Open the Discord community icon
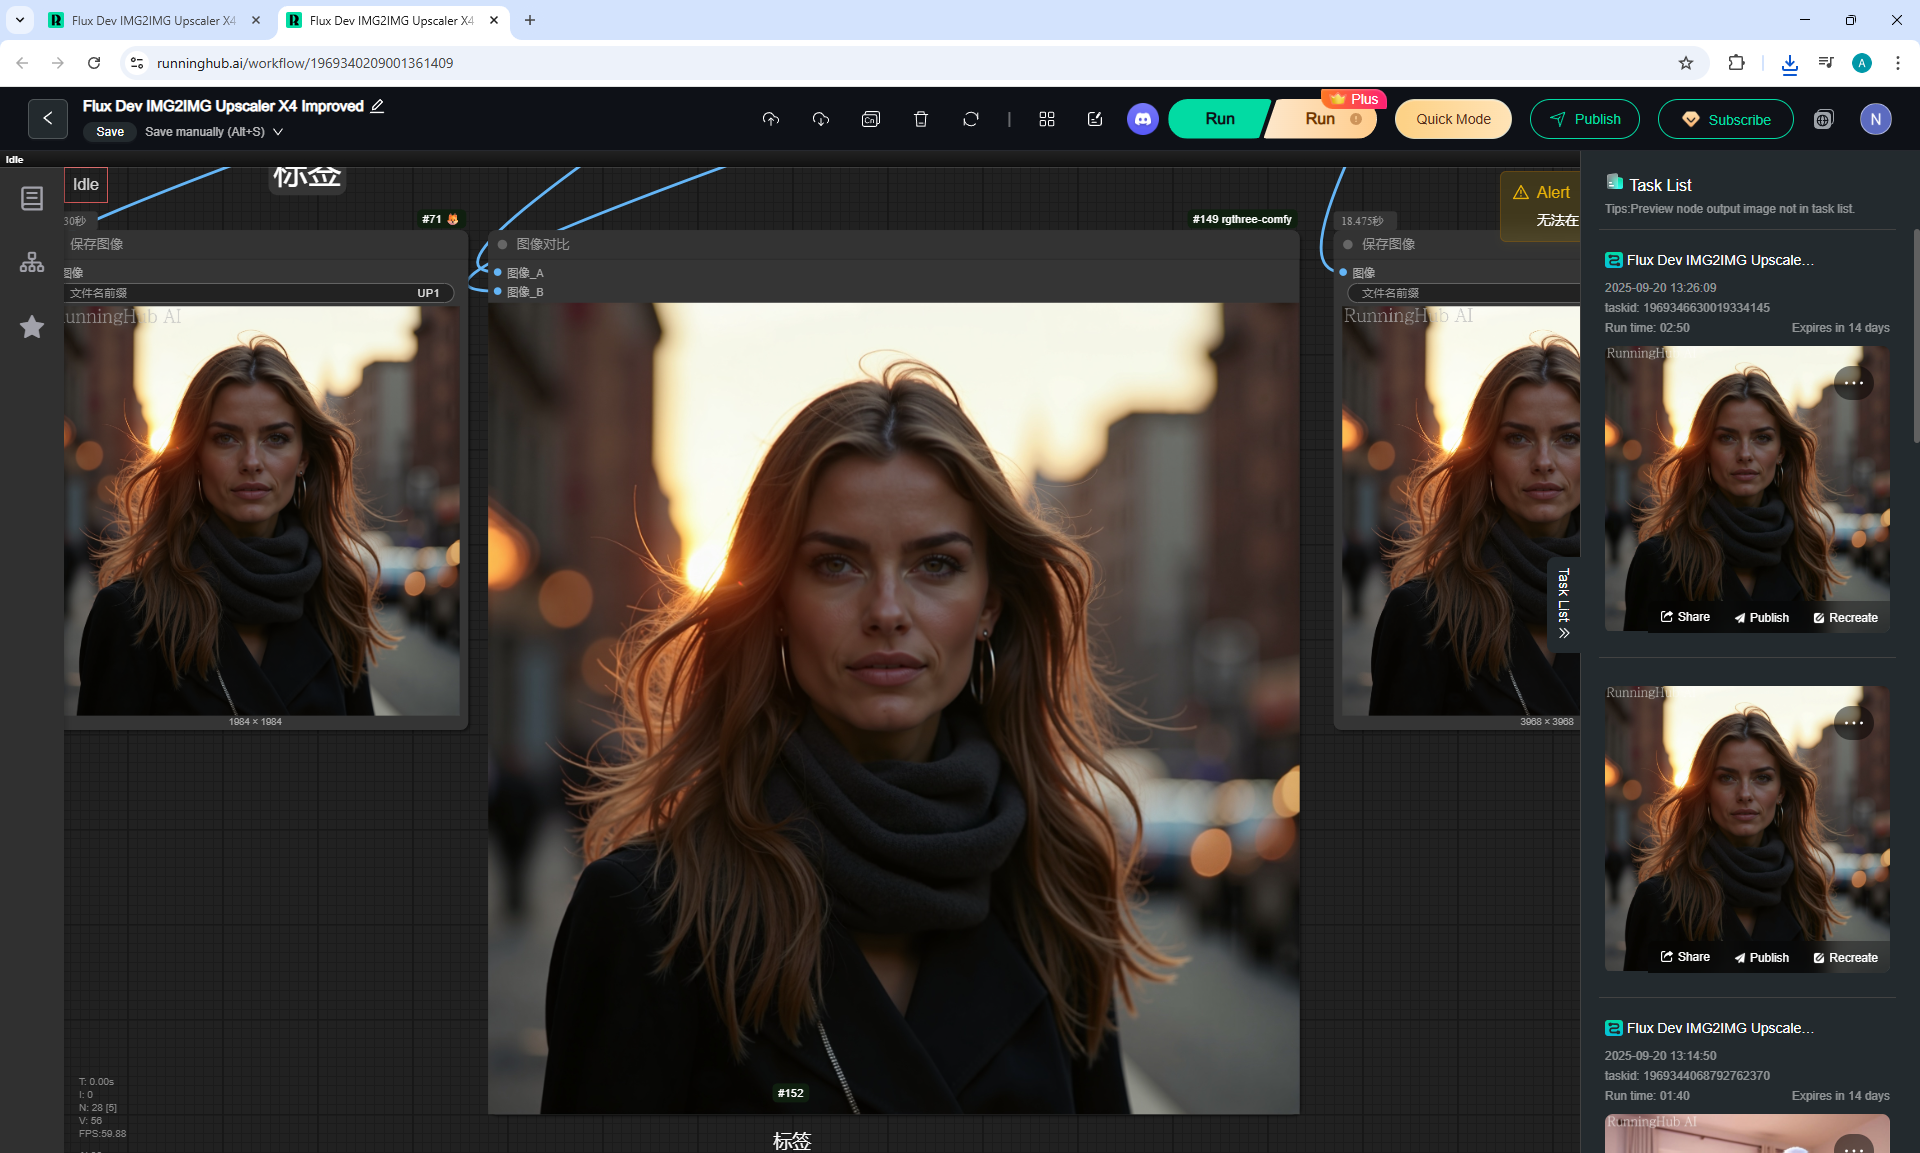The image size is (1920, 1153). coord(1142,119)
